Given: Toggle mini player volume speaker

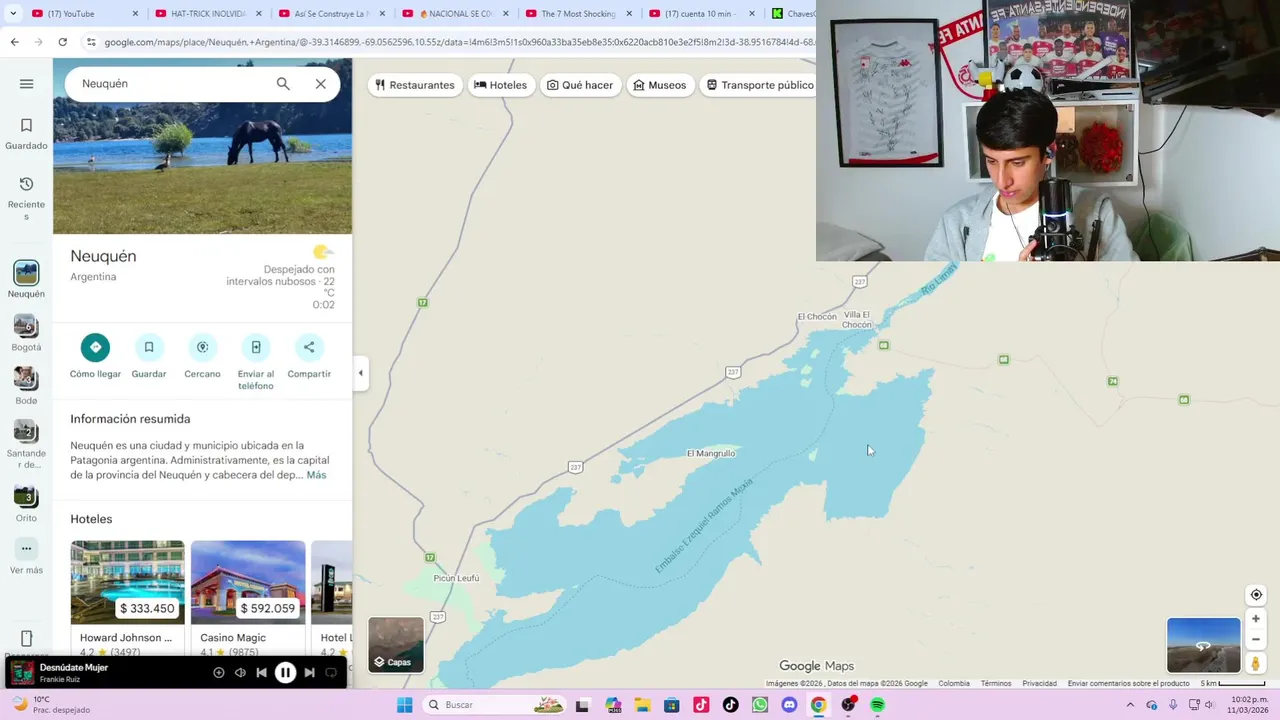Looking at the screenshot, I should 240,673.
